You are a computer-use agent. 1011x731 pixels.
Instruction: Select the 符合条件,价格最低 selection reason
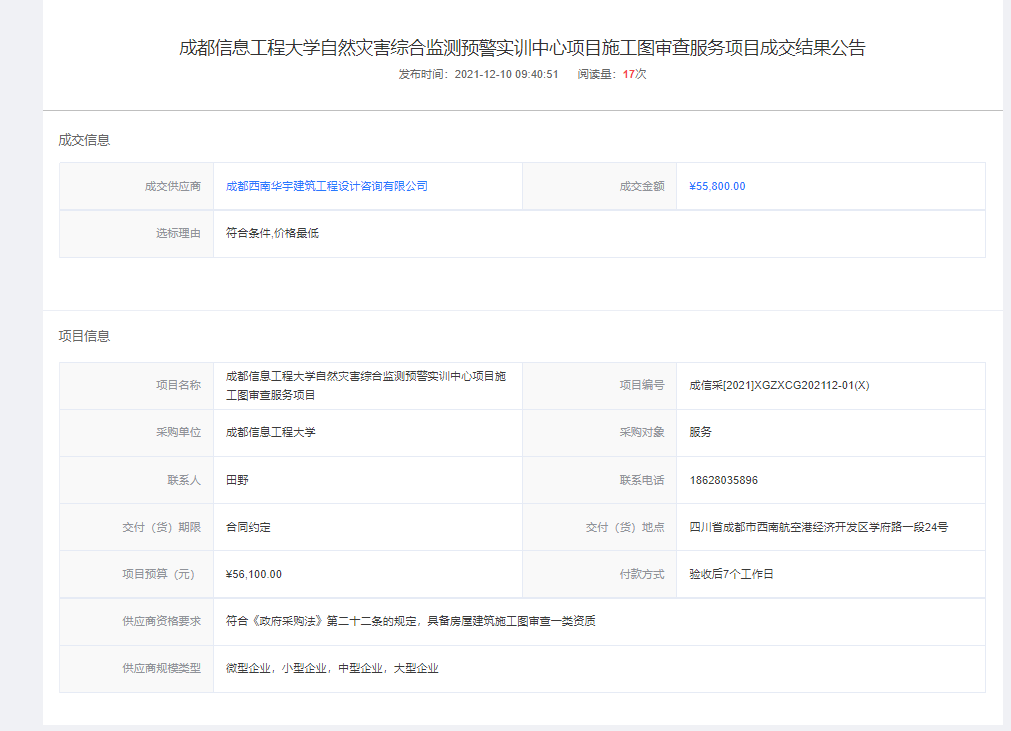pyautogui.click(x=272, y=233)
